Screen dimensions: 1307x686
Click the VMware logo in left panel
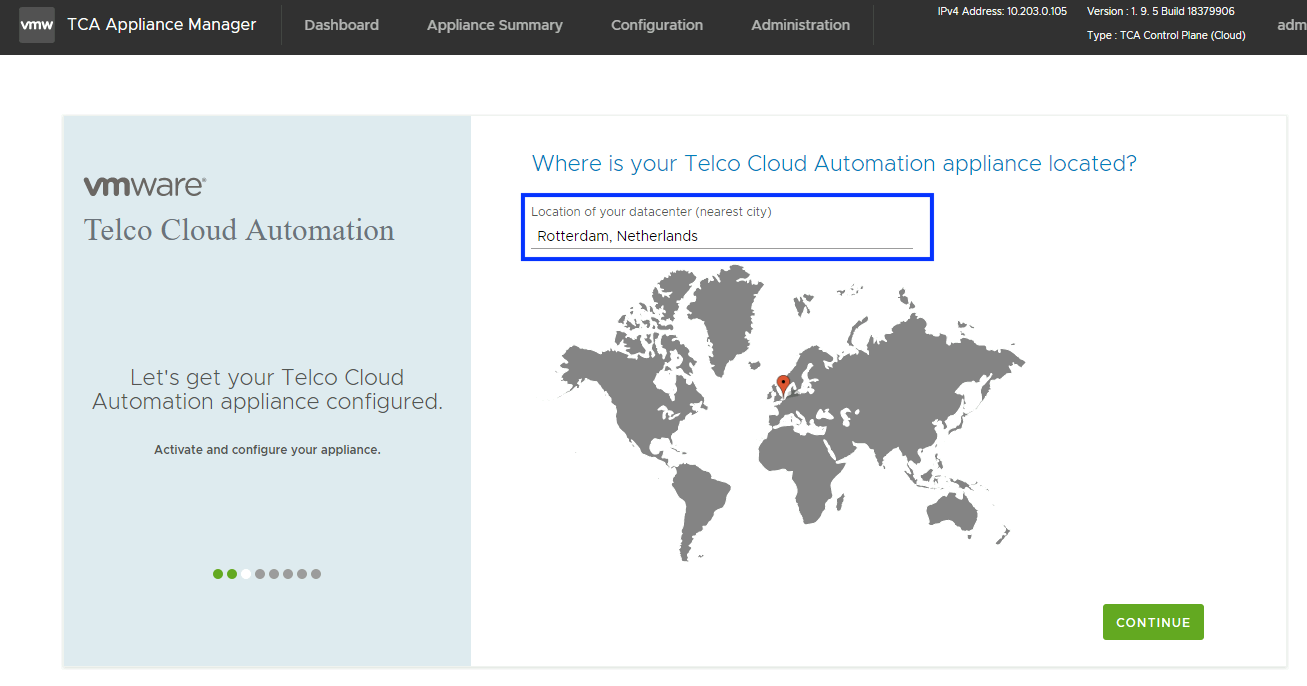click(145, 186)
